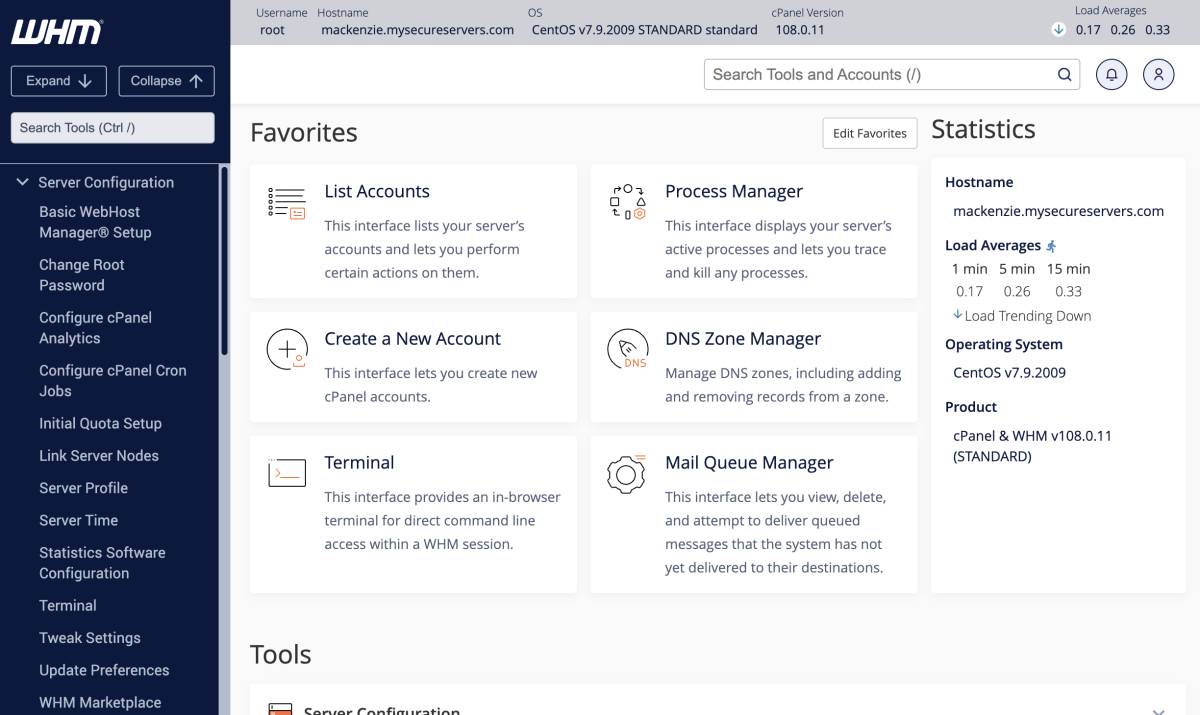This screenshot has height=715, width=1200.
Task: Select Change Root Password from sidebar
Action: point(82,275)
